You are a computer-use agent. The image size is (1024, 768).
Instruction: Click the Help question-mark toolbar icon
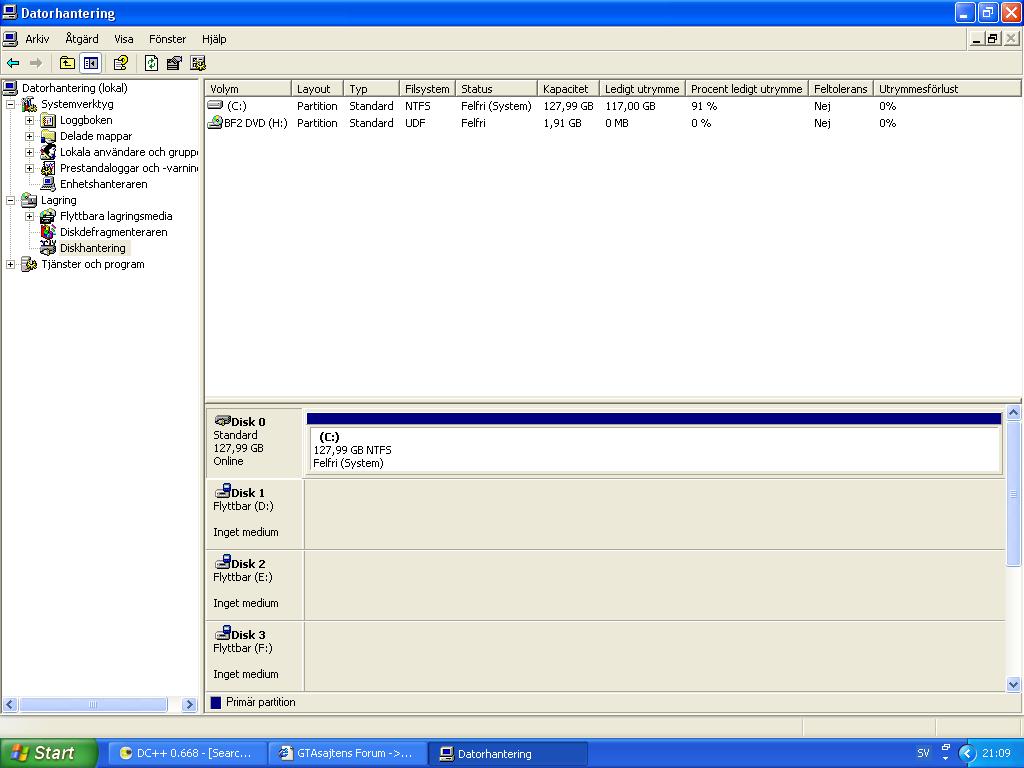tap(121, 63)
